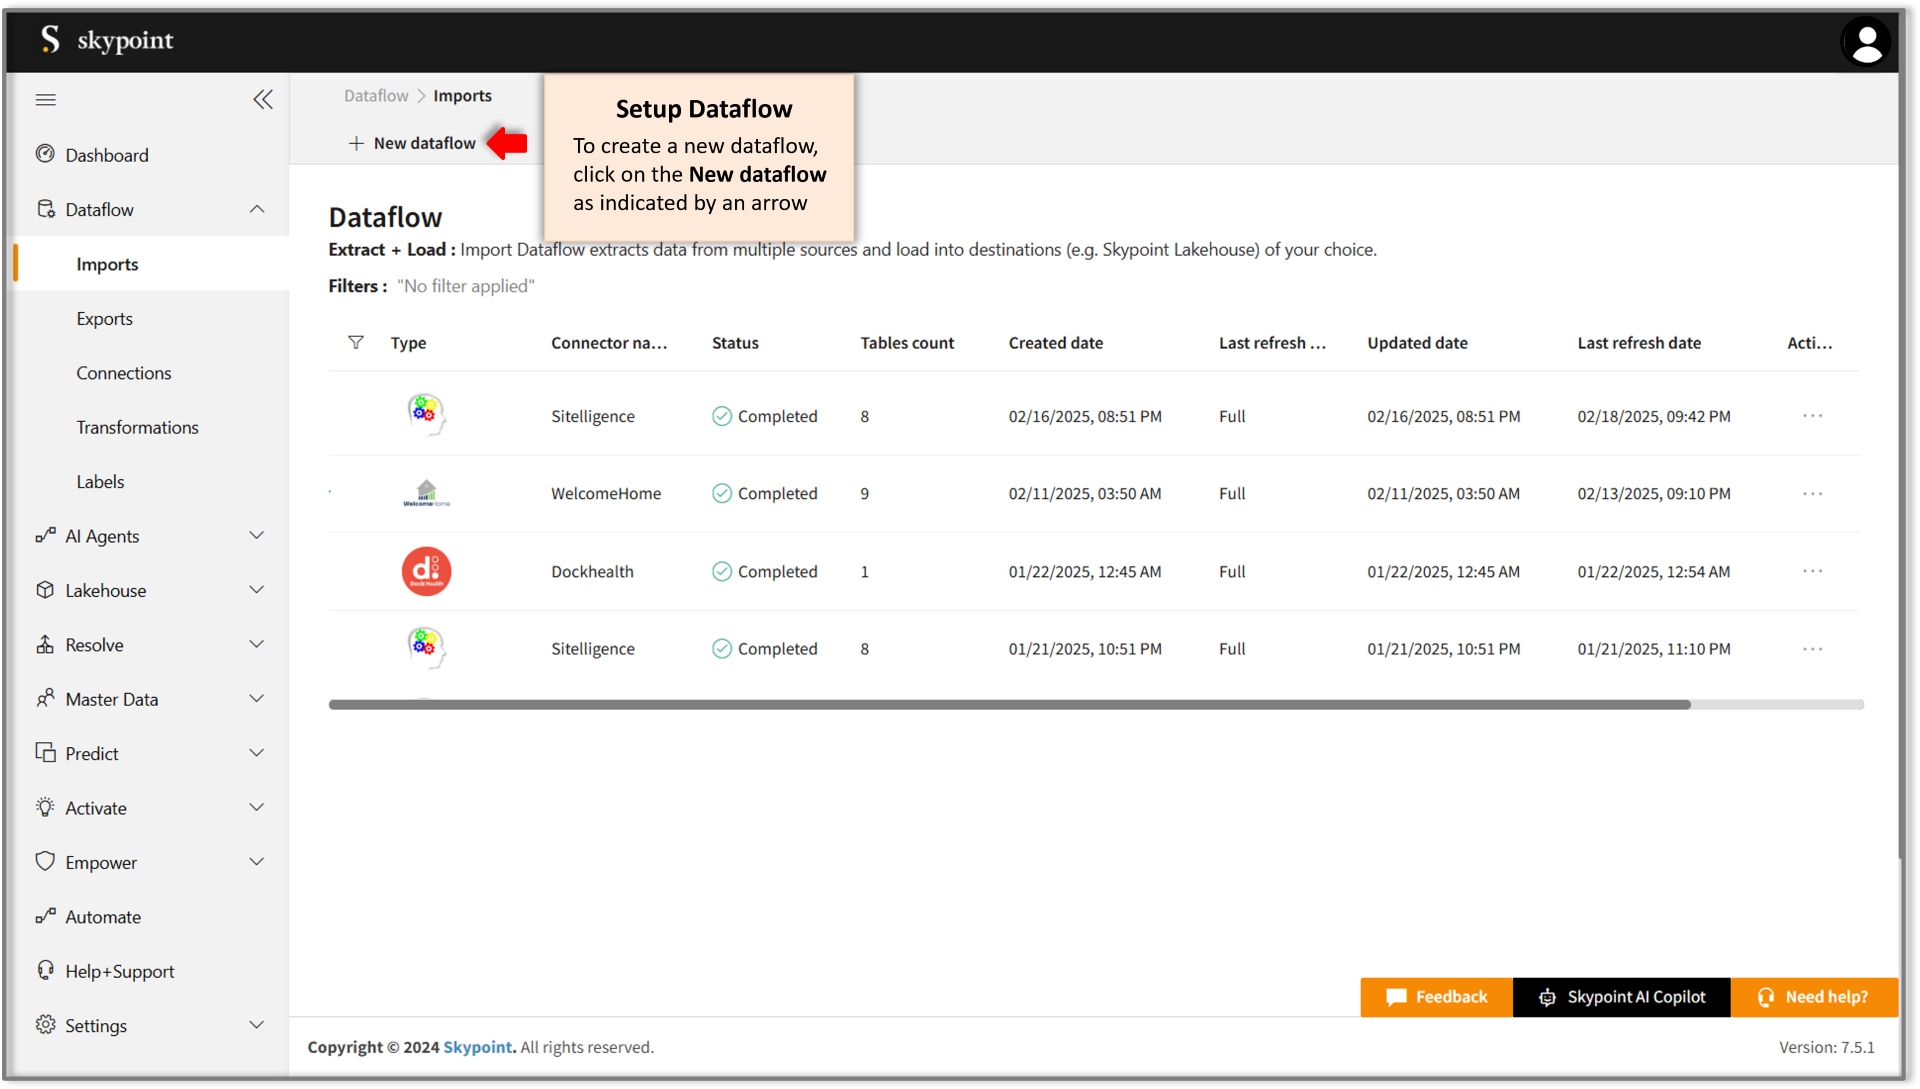1920x1089 pixels.
Task: Click the Dashboard gauge icon
Action: tap(45, 154)
